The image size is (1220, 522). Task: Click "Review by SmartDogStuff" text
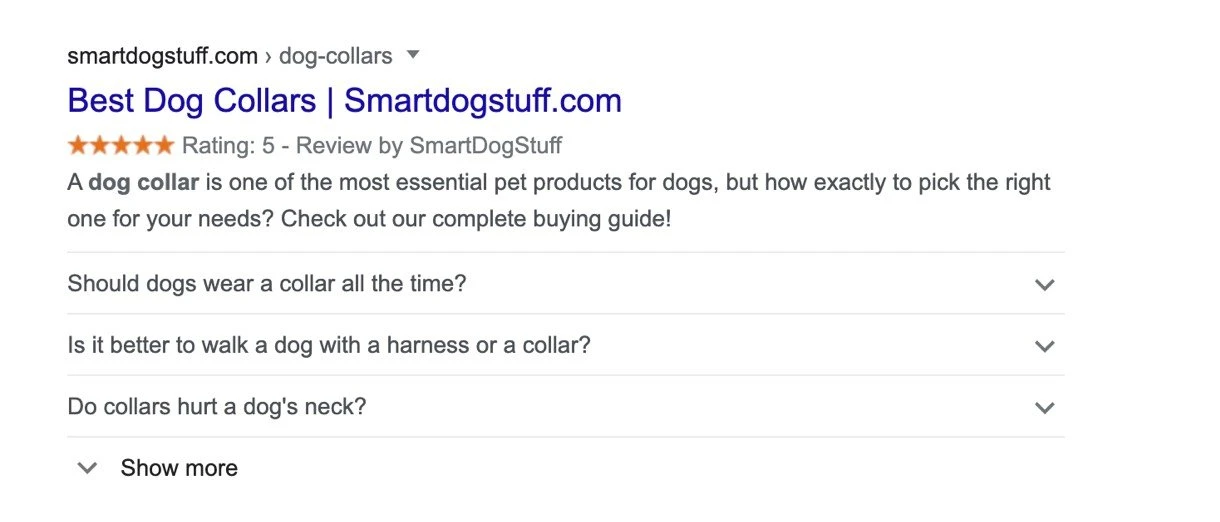[x=429, y=146]
